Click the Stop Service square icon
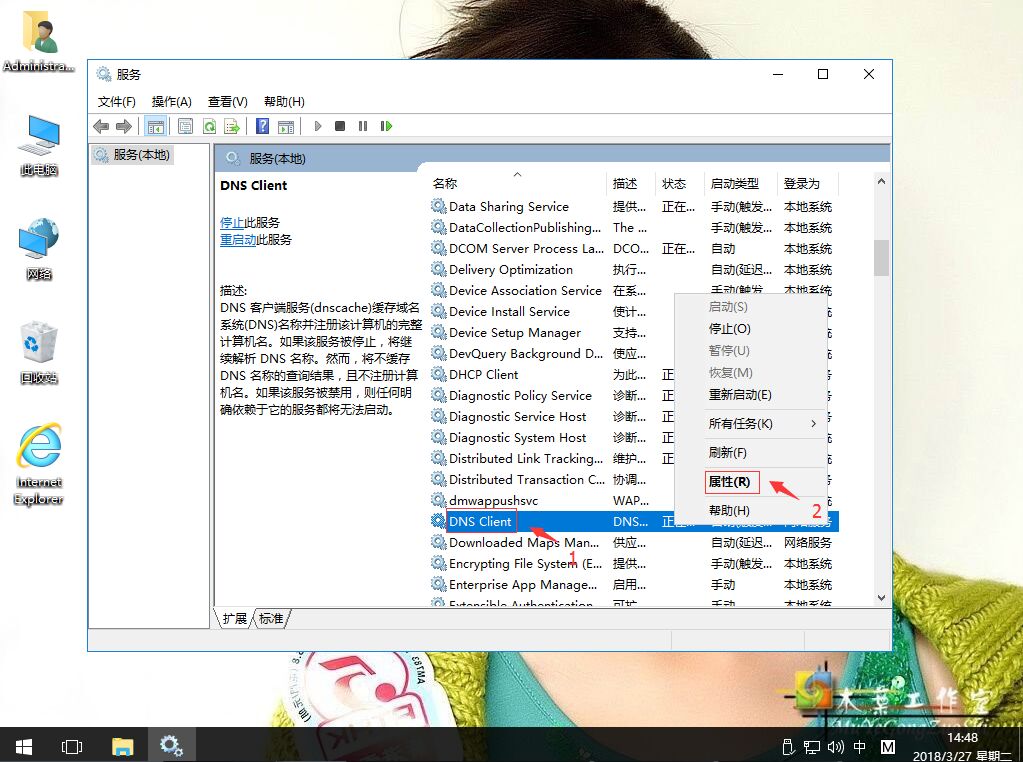 coord(340,126)
